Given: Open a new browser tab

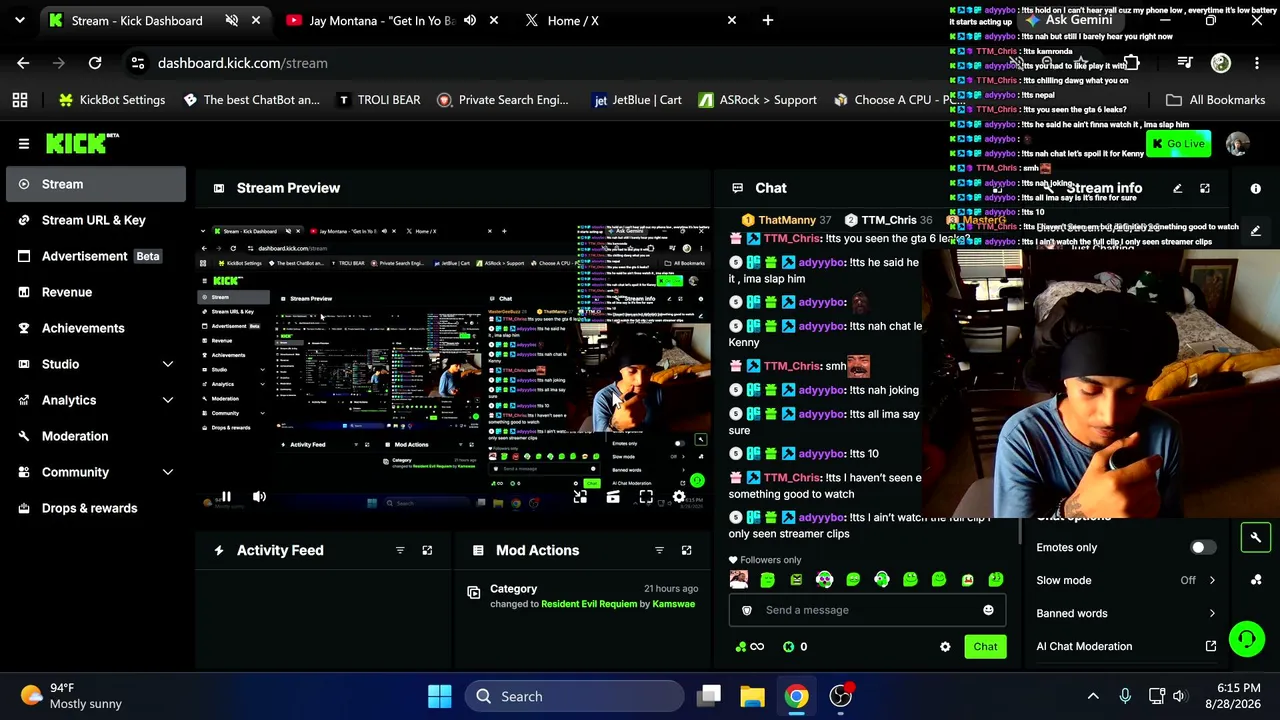Looking at the screenshot, I should (768, 20).
